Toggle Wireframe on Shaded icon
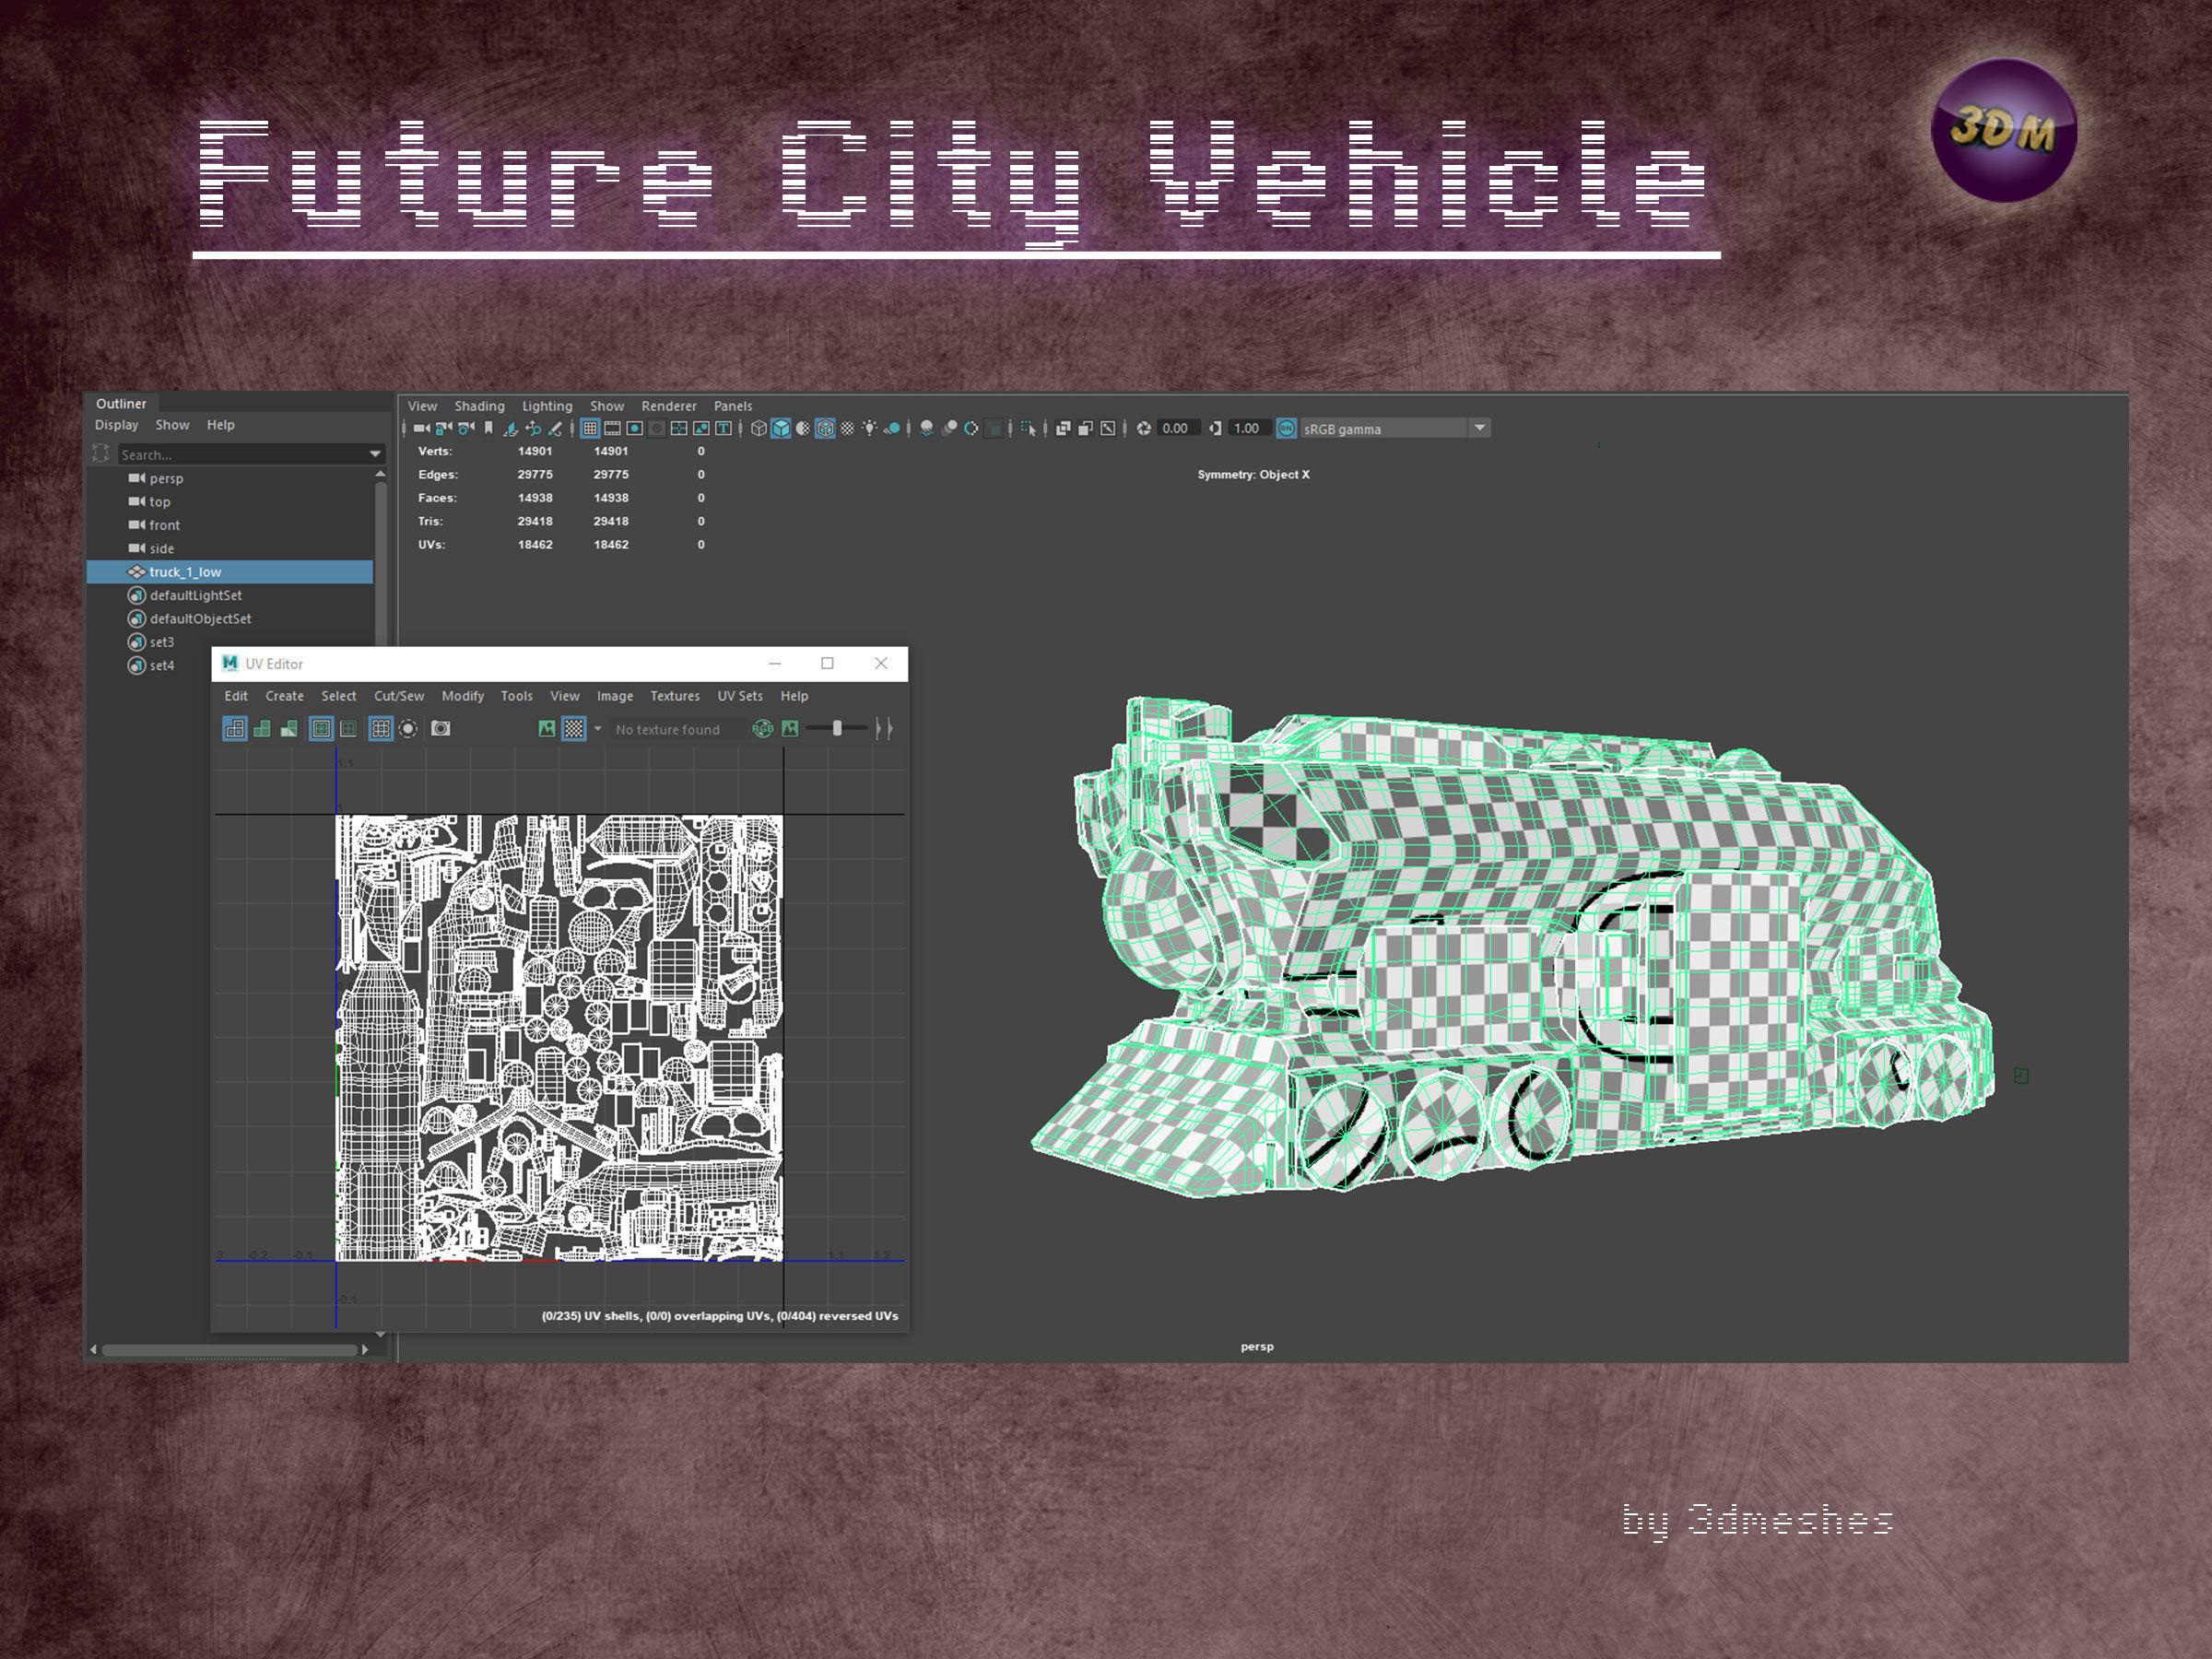Viewport: 2212px width, 1659px height. click(x=825, y=428)
